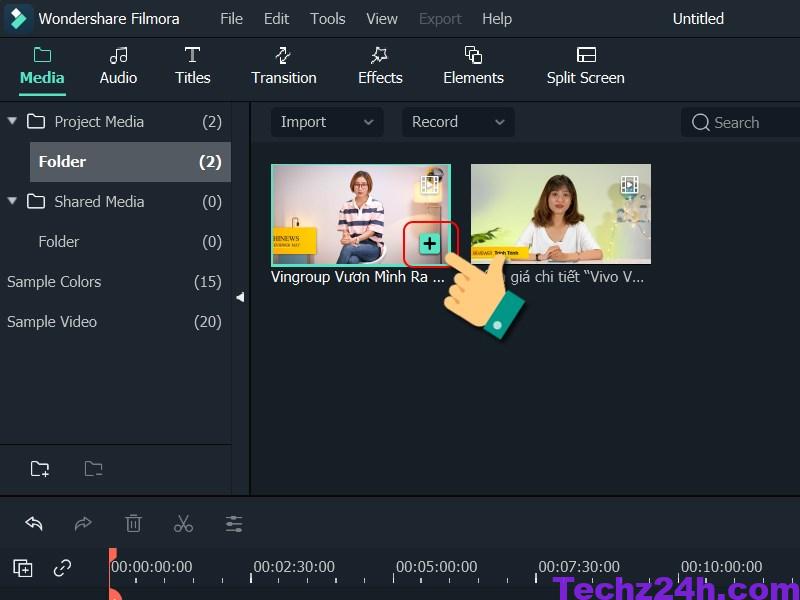Select the Project Media row
Screen dimensions: 800x600
point(115,121)
